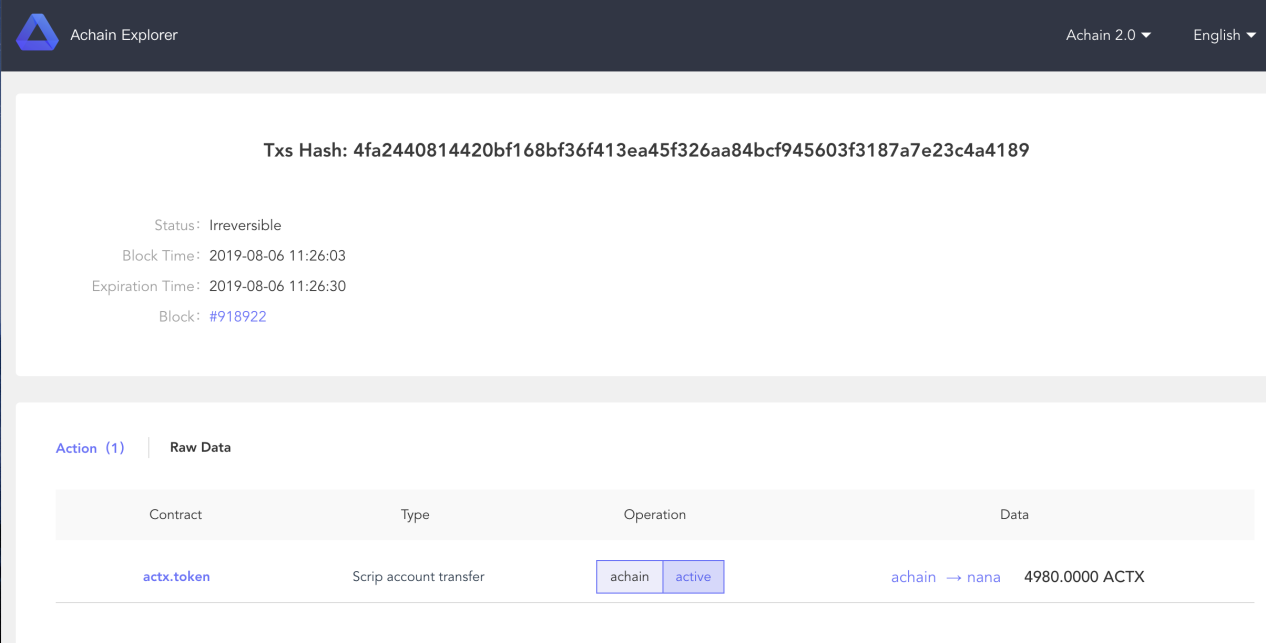Click the Irreversible status value
Viewport: 1266px width, 643px height.
(245, 225)
